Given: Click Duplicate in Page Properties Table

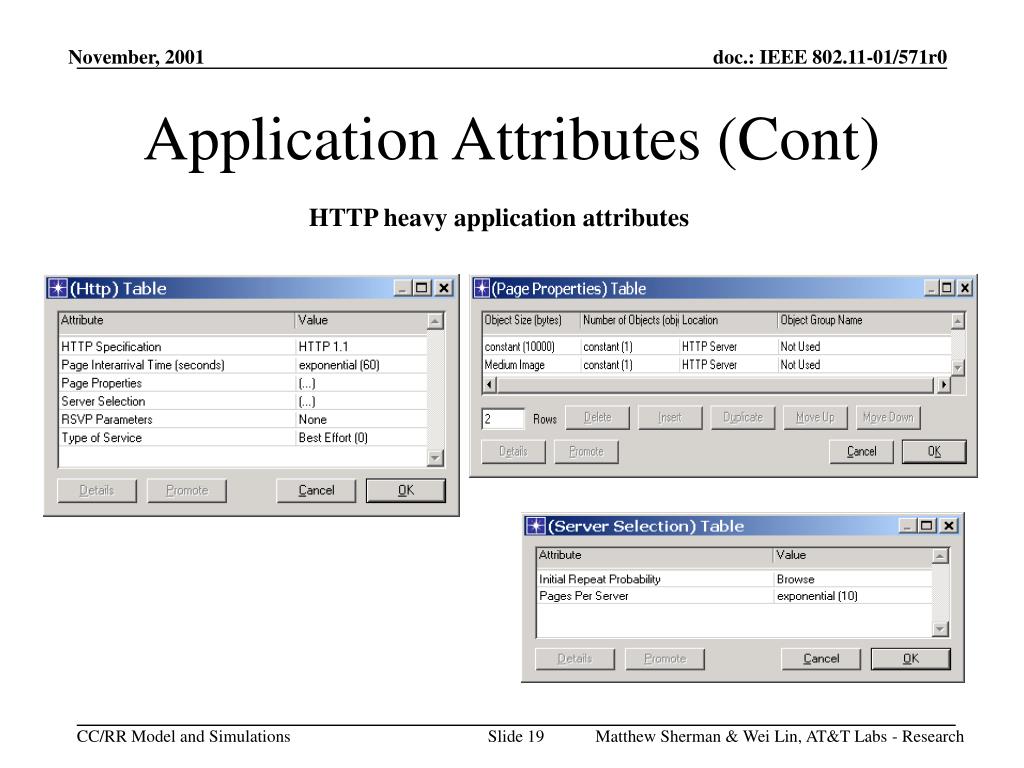Looking at the screenshot, I should point(743,417).
